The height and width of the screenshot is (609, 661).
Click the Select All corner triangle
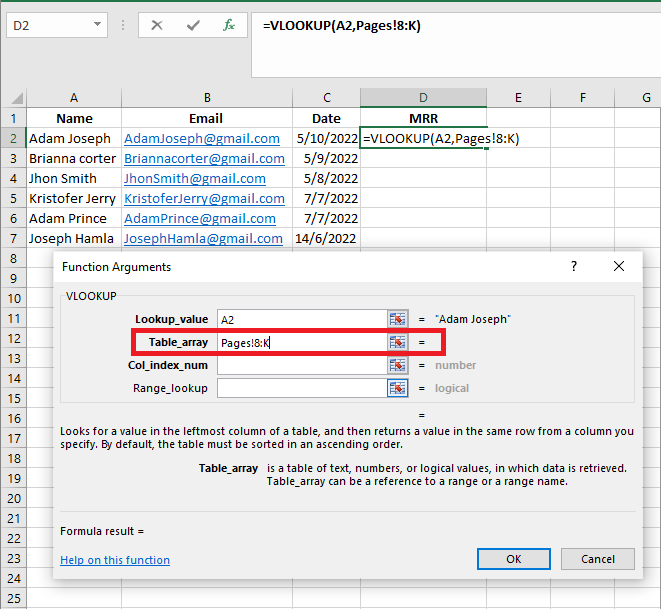(x=16, y=98)
